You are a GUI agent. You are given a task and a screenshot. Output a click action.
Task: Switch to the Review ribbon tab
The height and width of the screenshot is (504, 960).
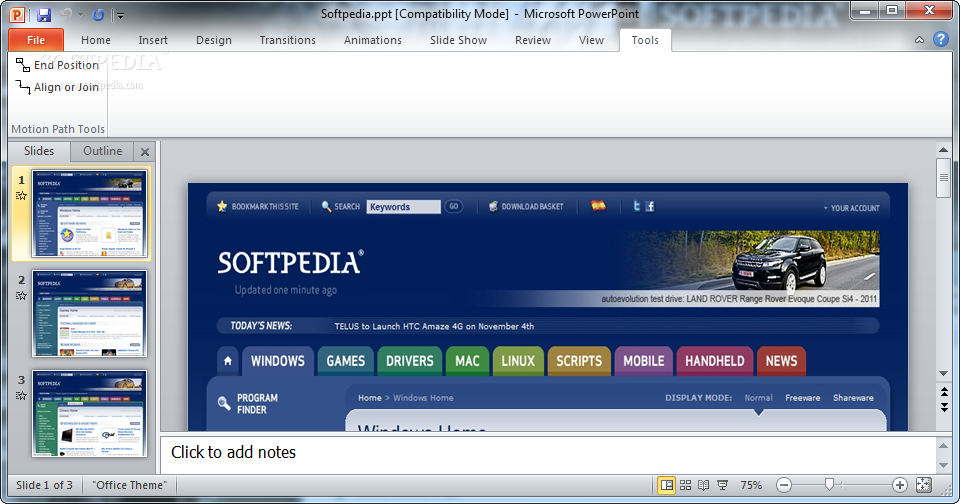click(x=532, y=40)
